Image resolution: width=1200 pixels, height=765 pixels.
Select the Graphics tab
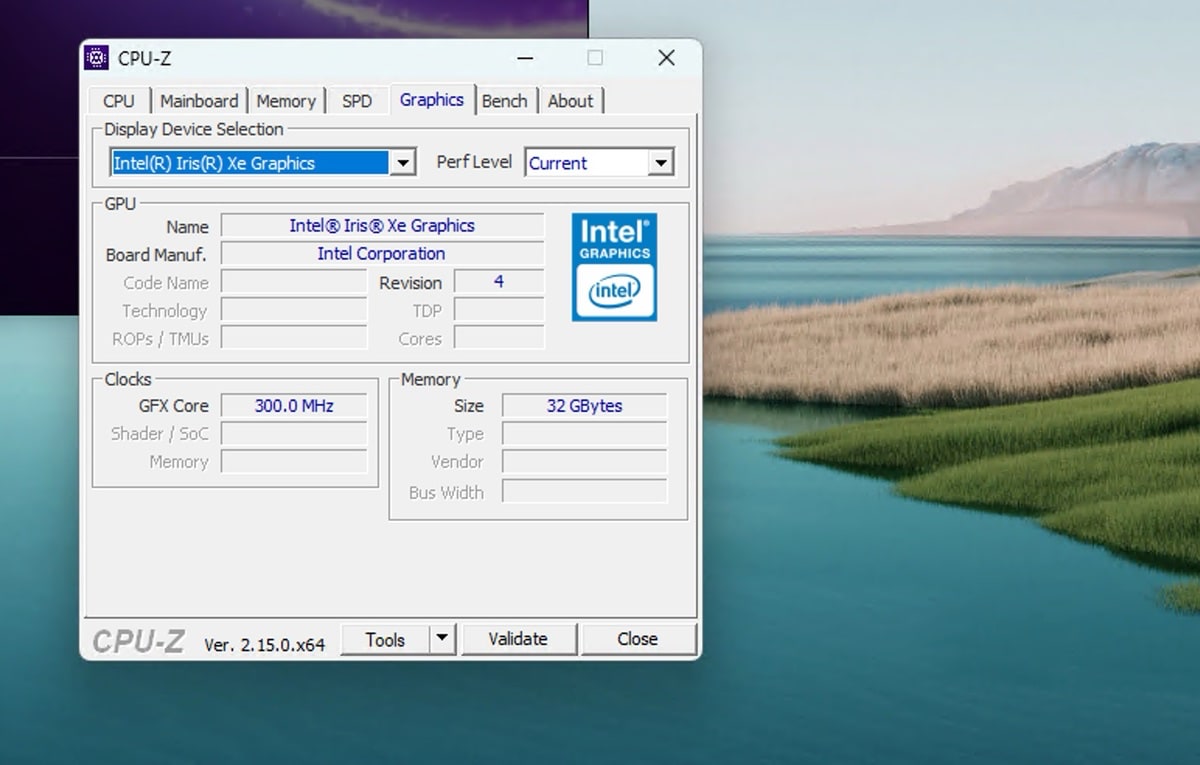[432, 100]
